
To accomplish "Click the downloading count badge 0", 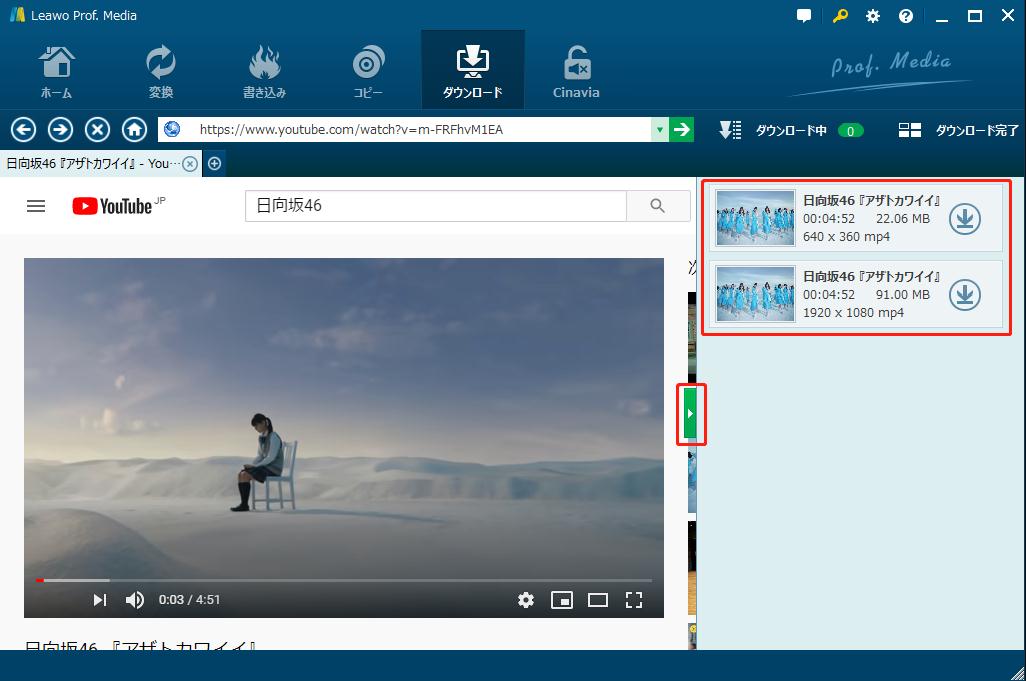I will pyautogui.click(x=850, y=131).
